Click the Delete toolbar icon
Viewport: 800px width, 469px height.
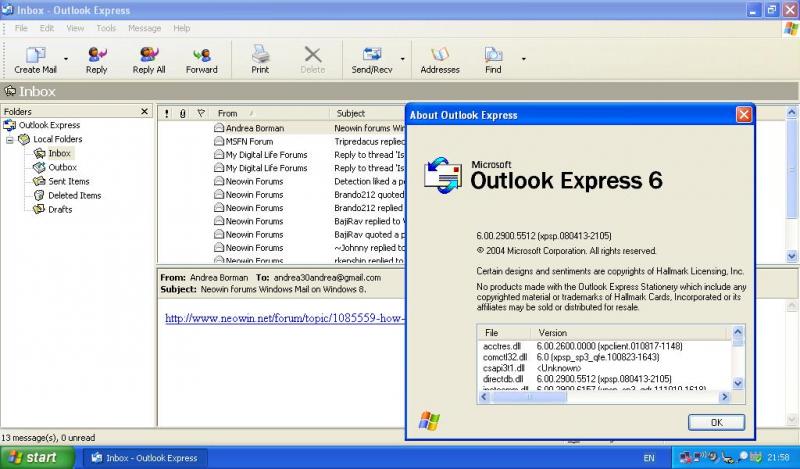pyautogui.click(x=312, y=60)
